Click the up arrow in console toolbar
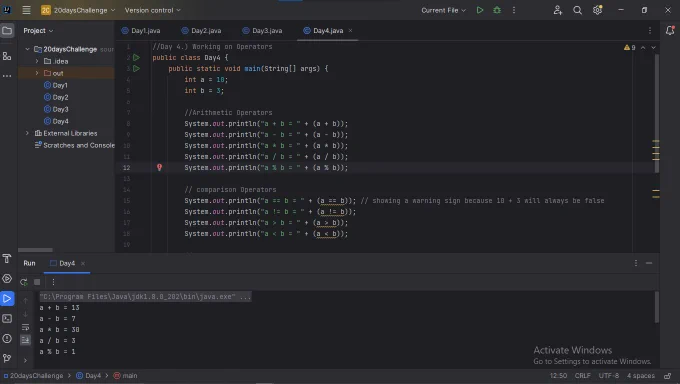This screenshot has height=384, width=680. (26, 301)
